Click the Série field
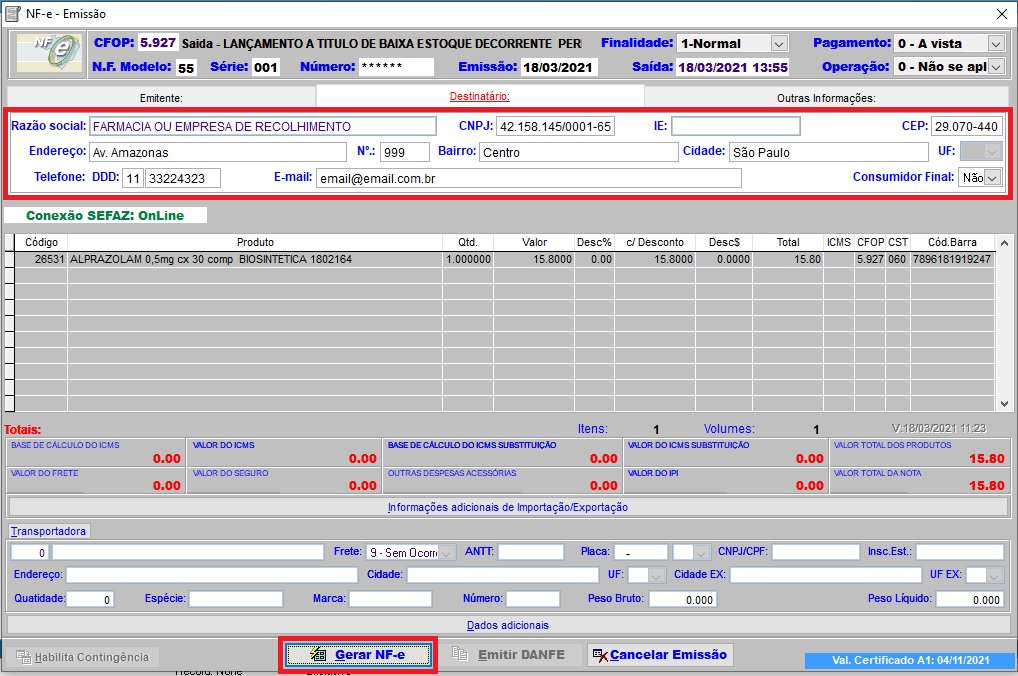 pos(266,67)
